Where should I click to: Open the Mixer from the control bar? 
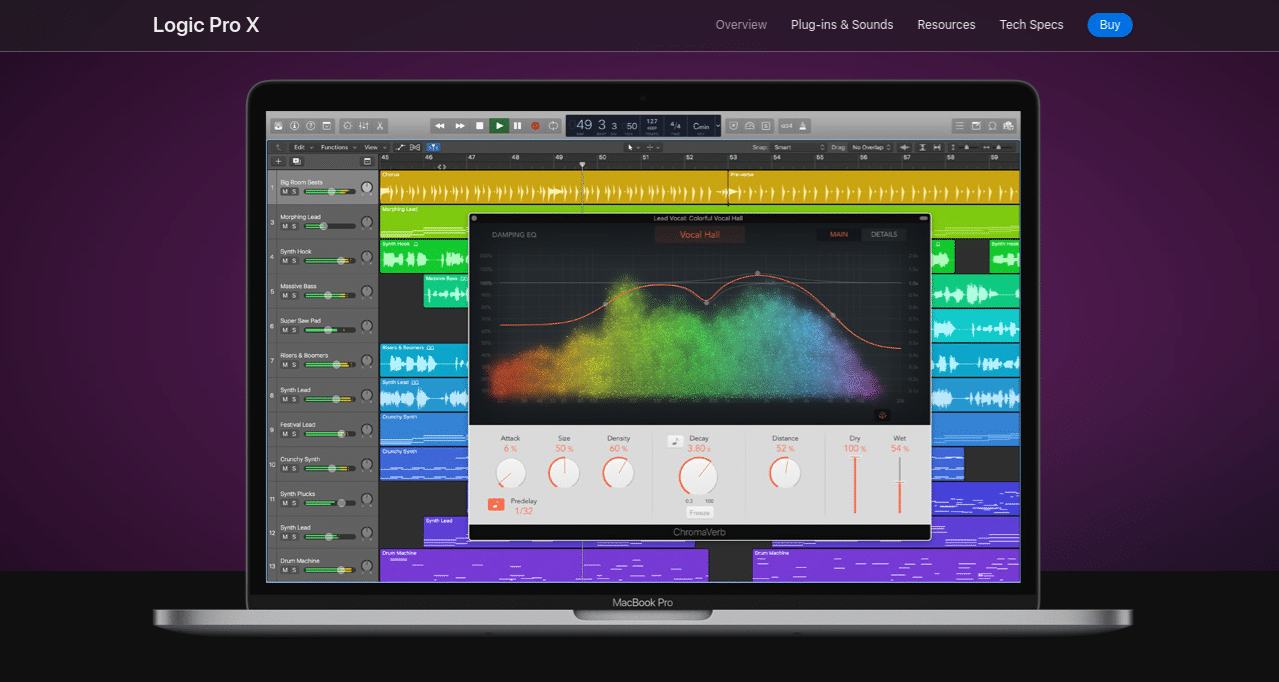click(x=363, y=126)
